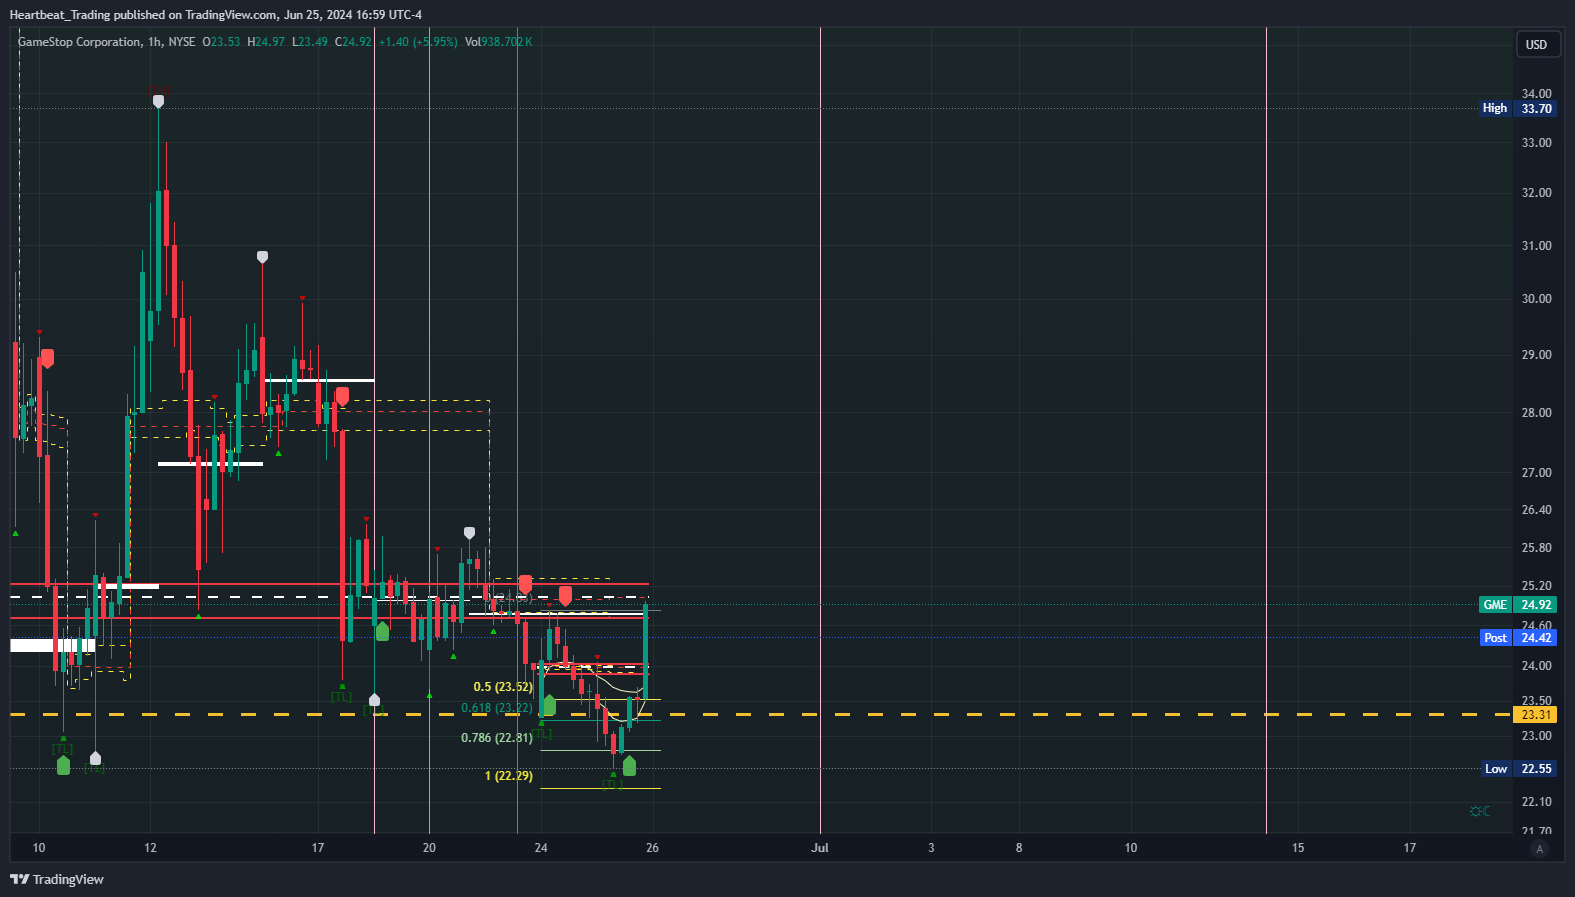This screenshot has height=897, width=1575.
Task: Click the green marker at the 22.55 low
Action: click(629, 766)
